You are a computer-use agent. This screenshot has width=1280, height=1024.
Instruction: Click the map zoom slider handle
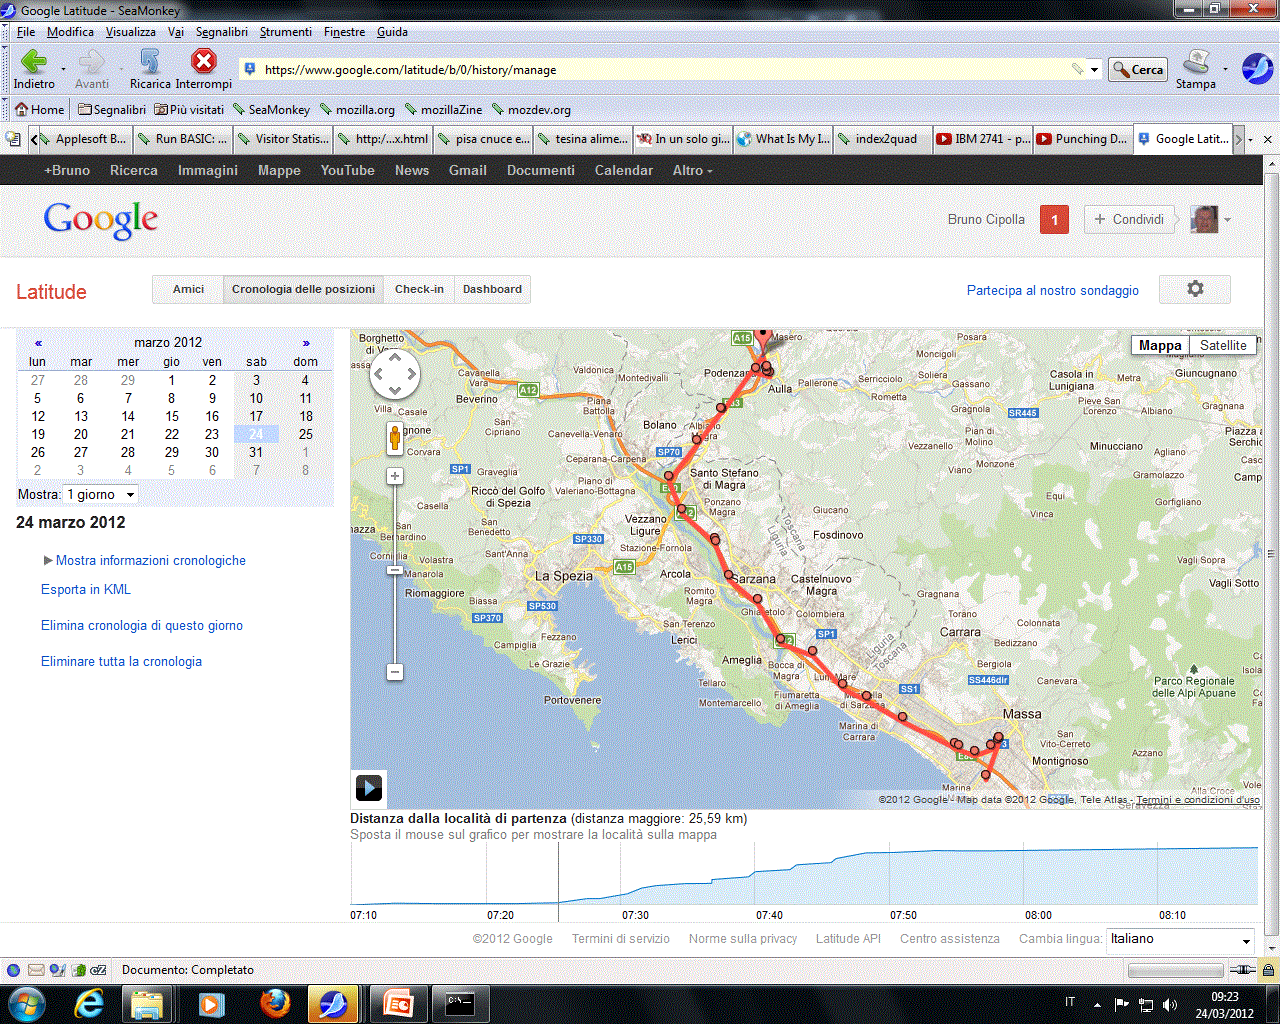click(x=395, y=570)
